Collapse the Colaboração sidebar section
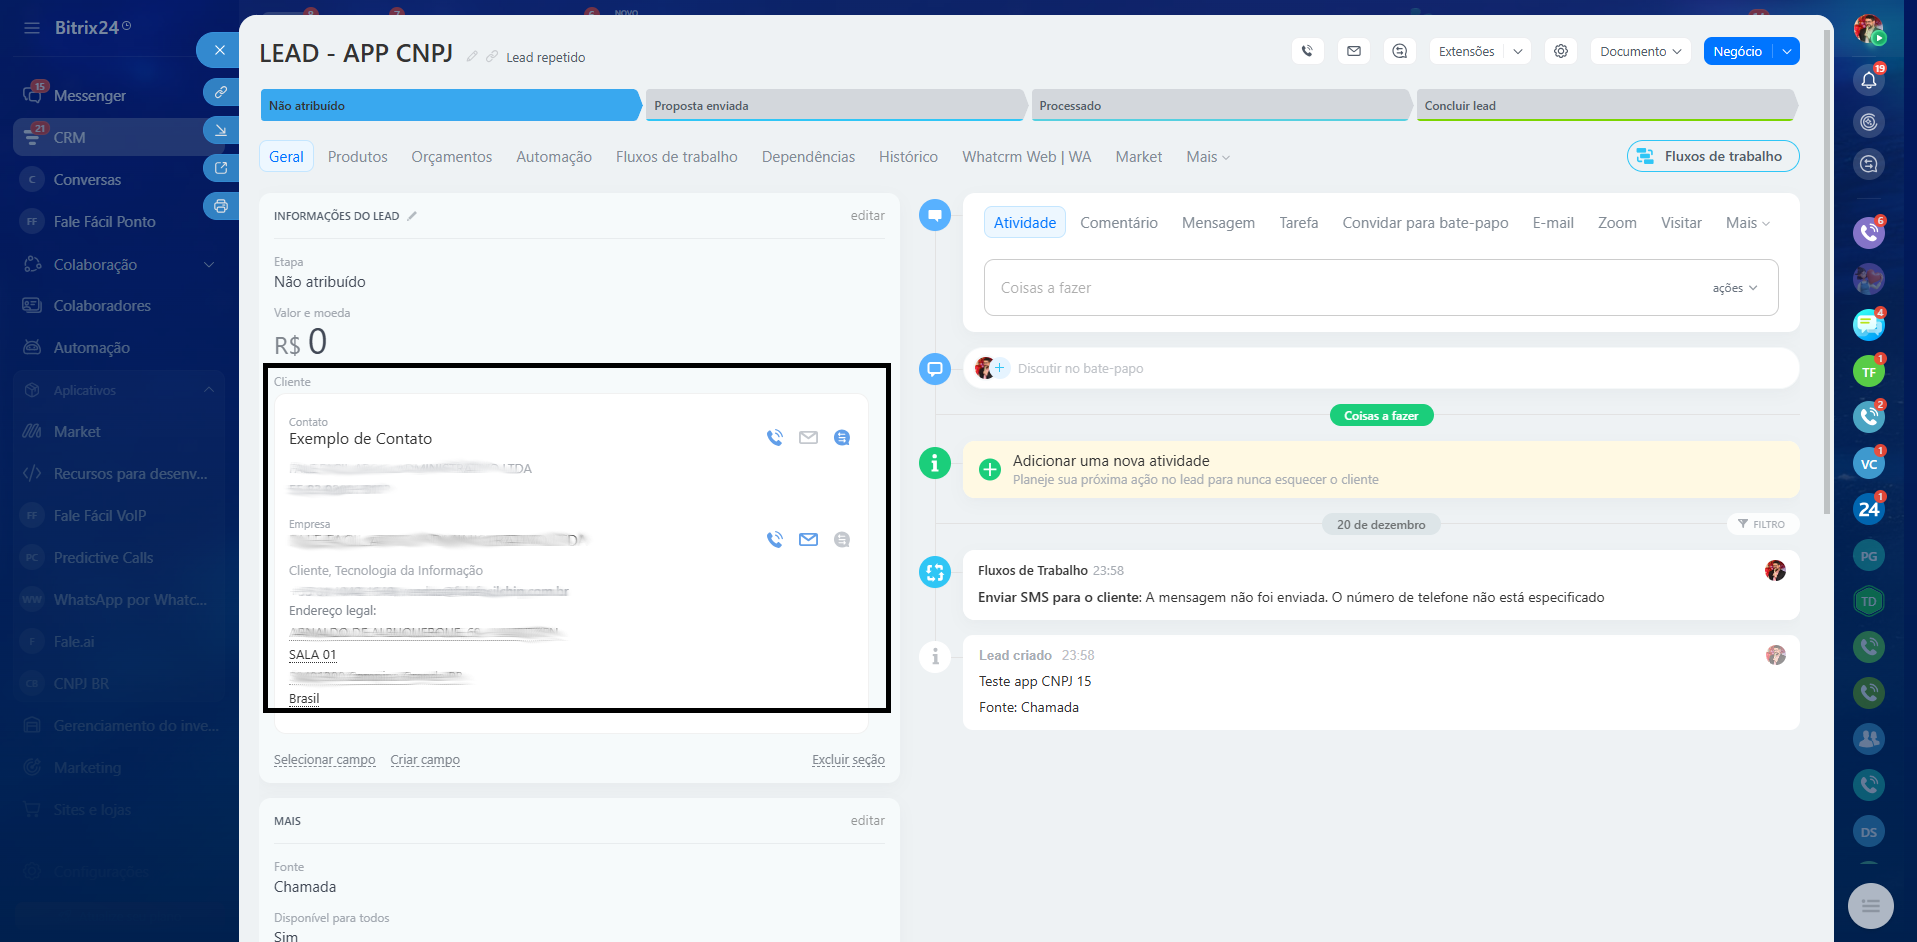Viewport: 1917px width, 942px height. point(209,265)
